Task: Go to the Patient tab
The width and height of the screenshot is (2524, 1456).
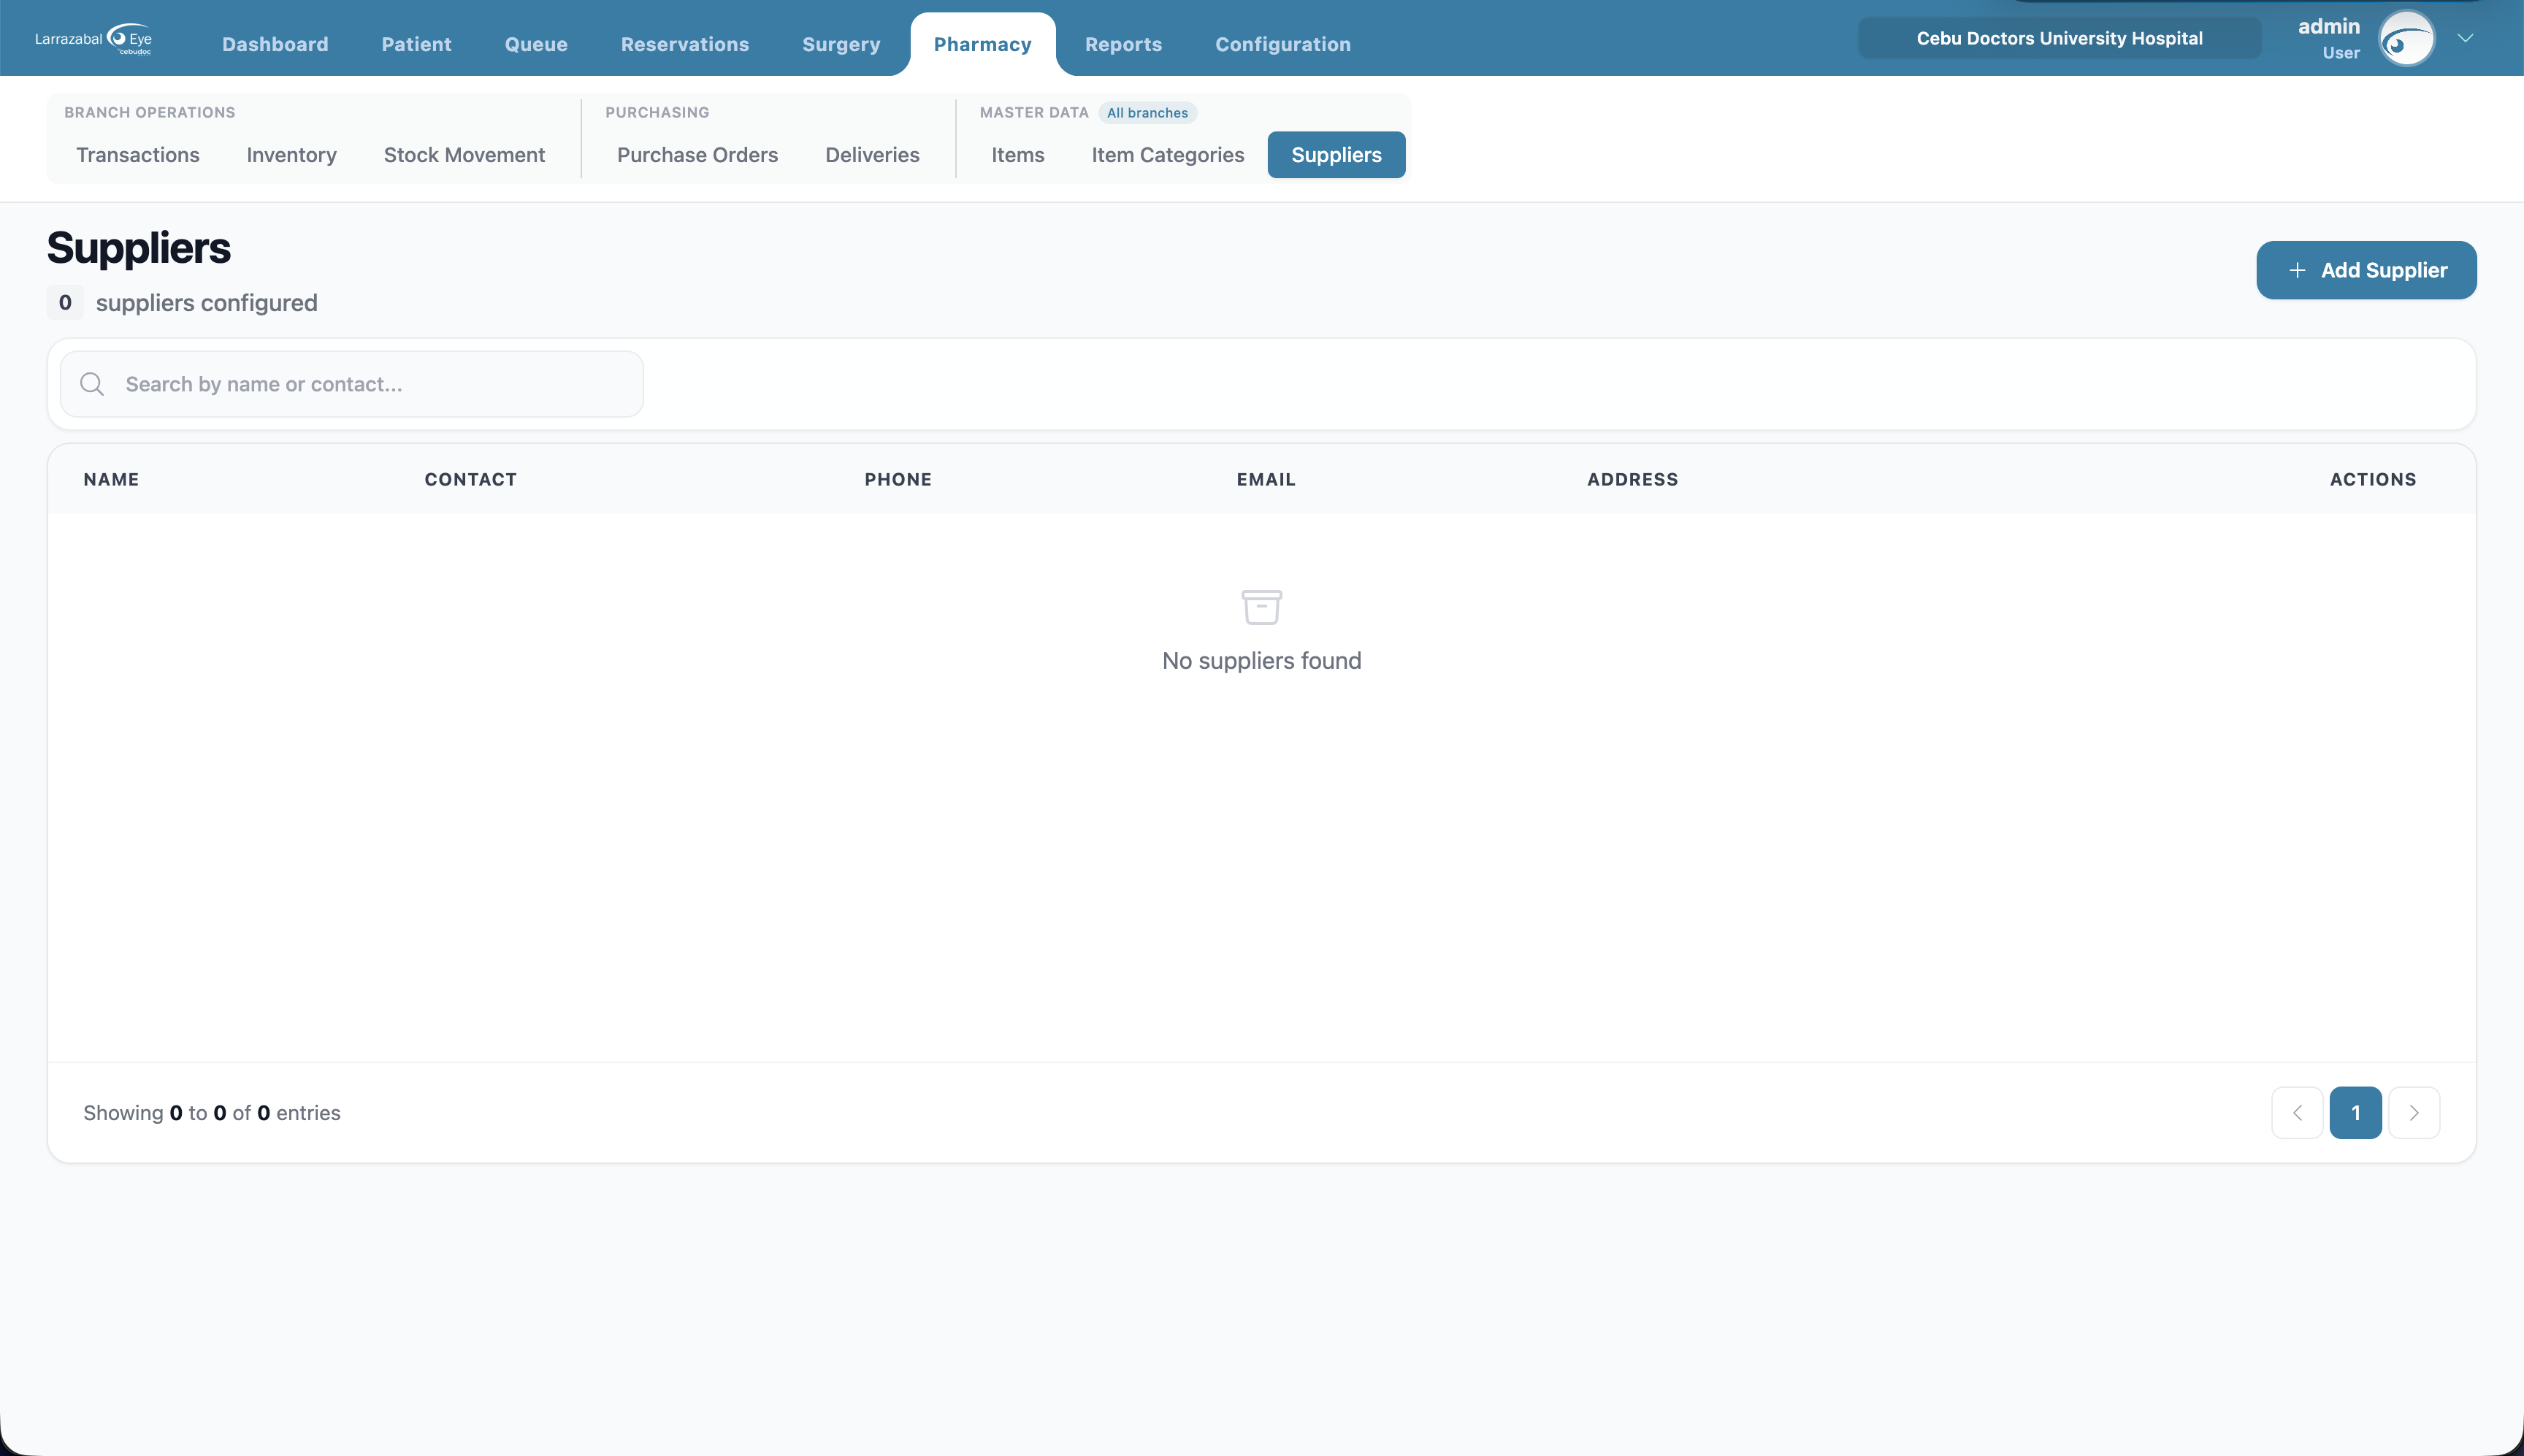Action: pos(416,44)
